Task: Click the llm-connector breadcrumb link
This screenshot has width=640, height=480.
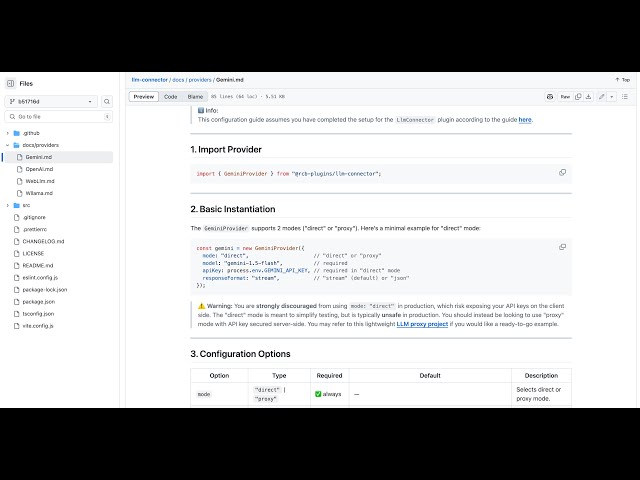Action: tap(149, 80)
